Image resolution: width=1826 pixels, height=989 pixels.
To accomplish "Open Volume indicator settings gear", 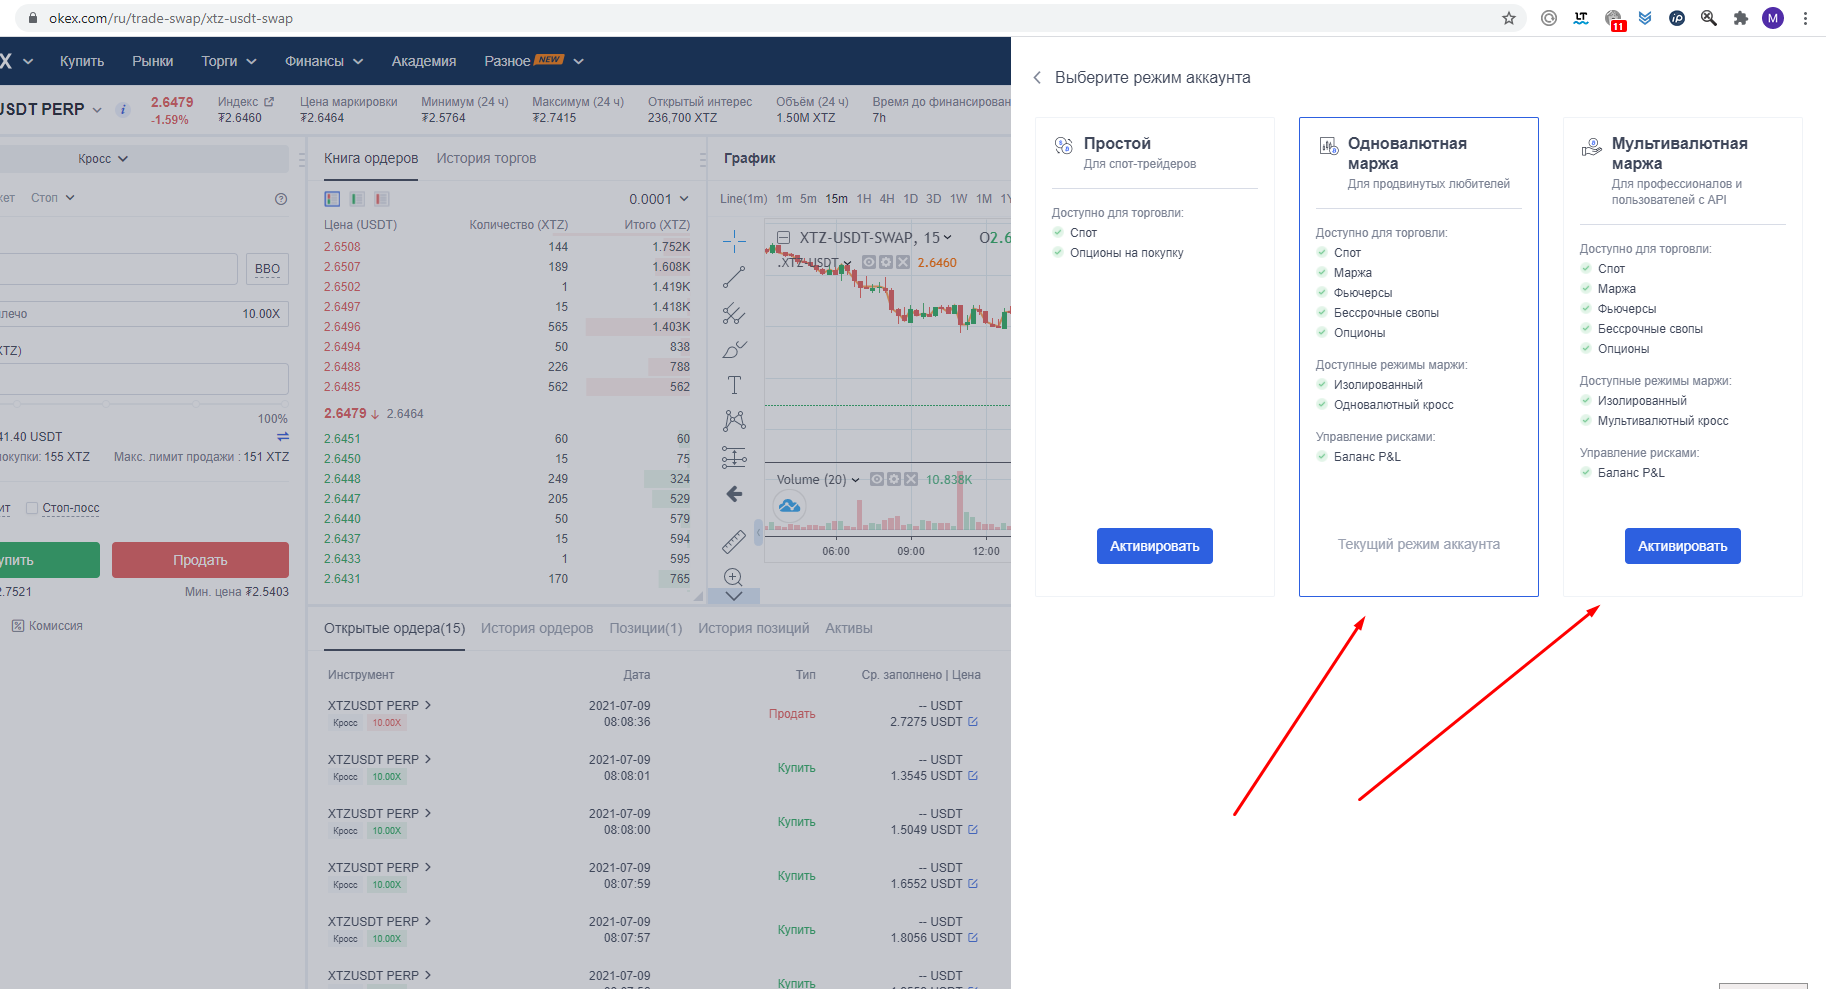I will pos(894,479).
